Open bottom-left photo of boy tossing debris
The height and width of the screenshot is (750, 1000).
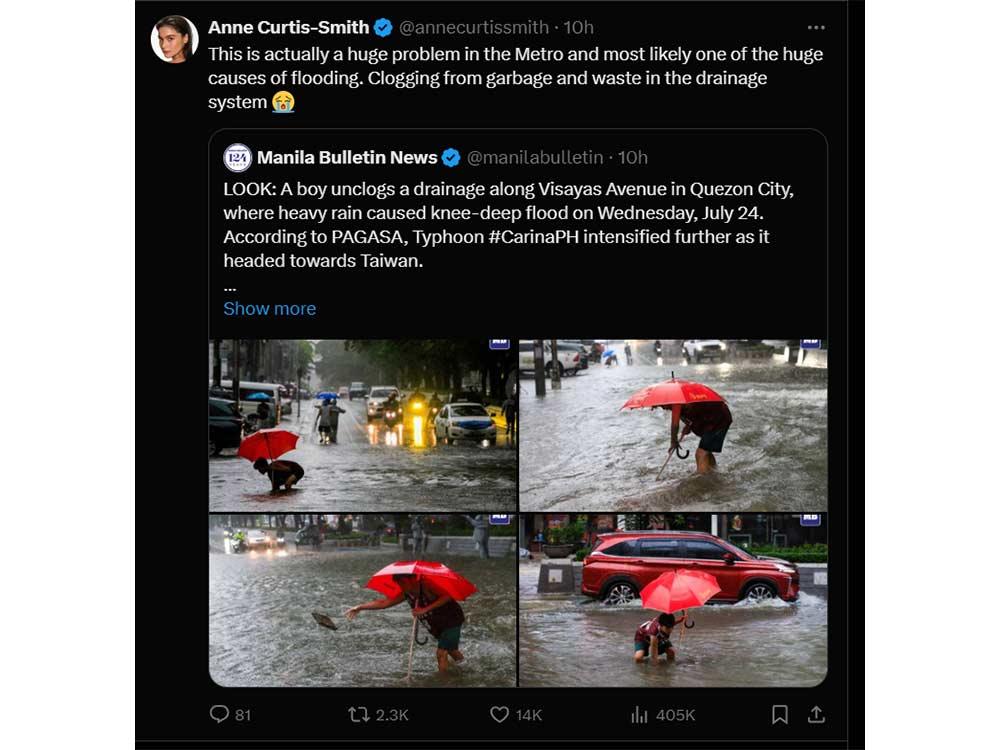362,600
